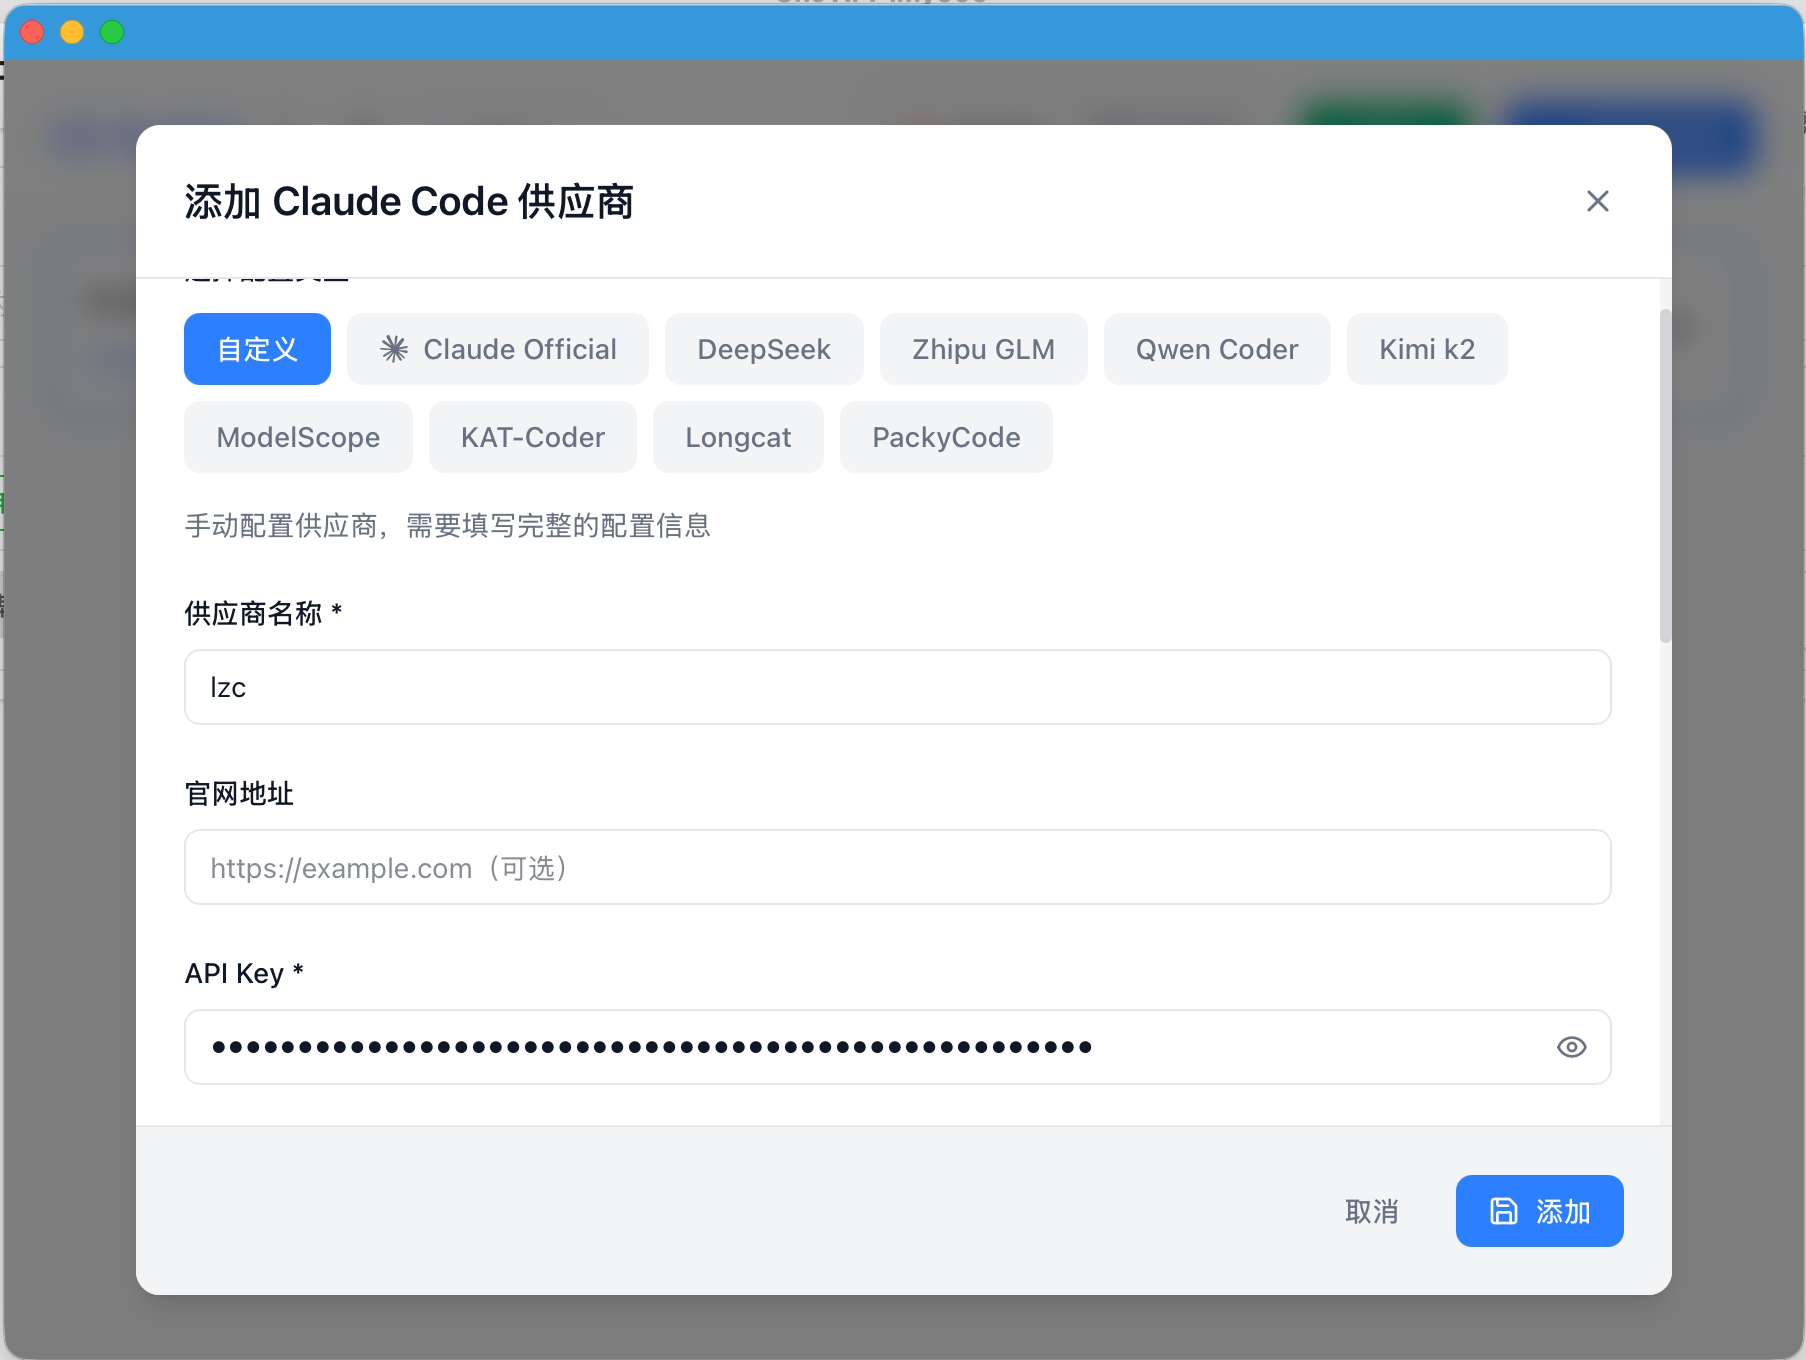Choose the Kimi k2 preset
Screen dimensions: 1806x1360
[x=1427, y=349]
